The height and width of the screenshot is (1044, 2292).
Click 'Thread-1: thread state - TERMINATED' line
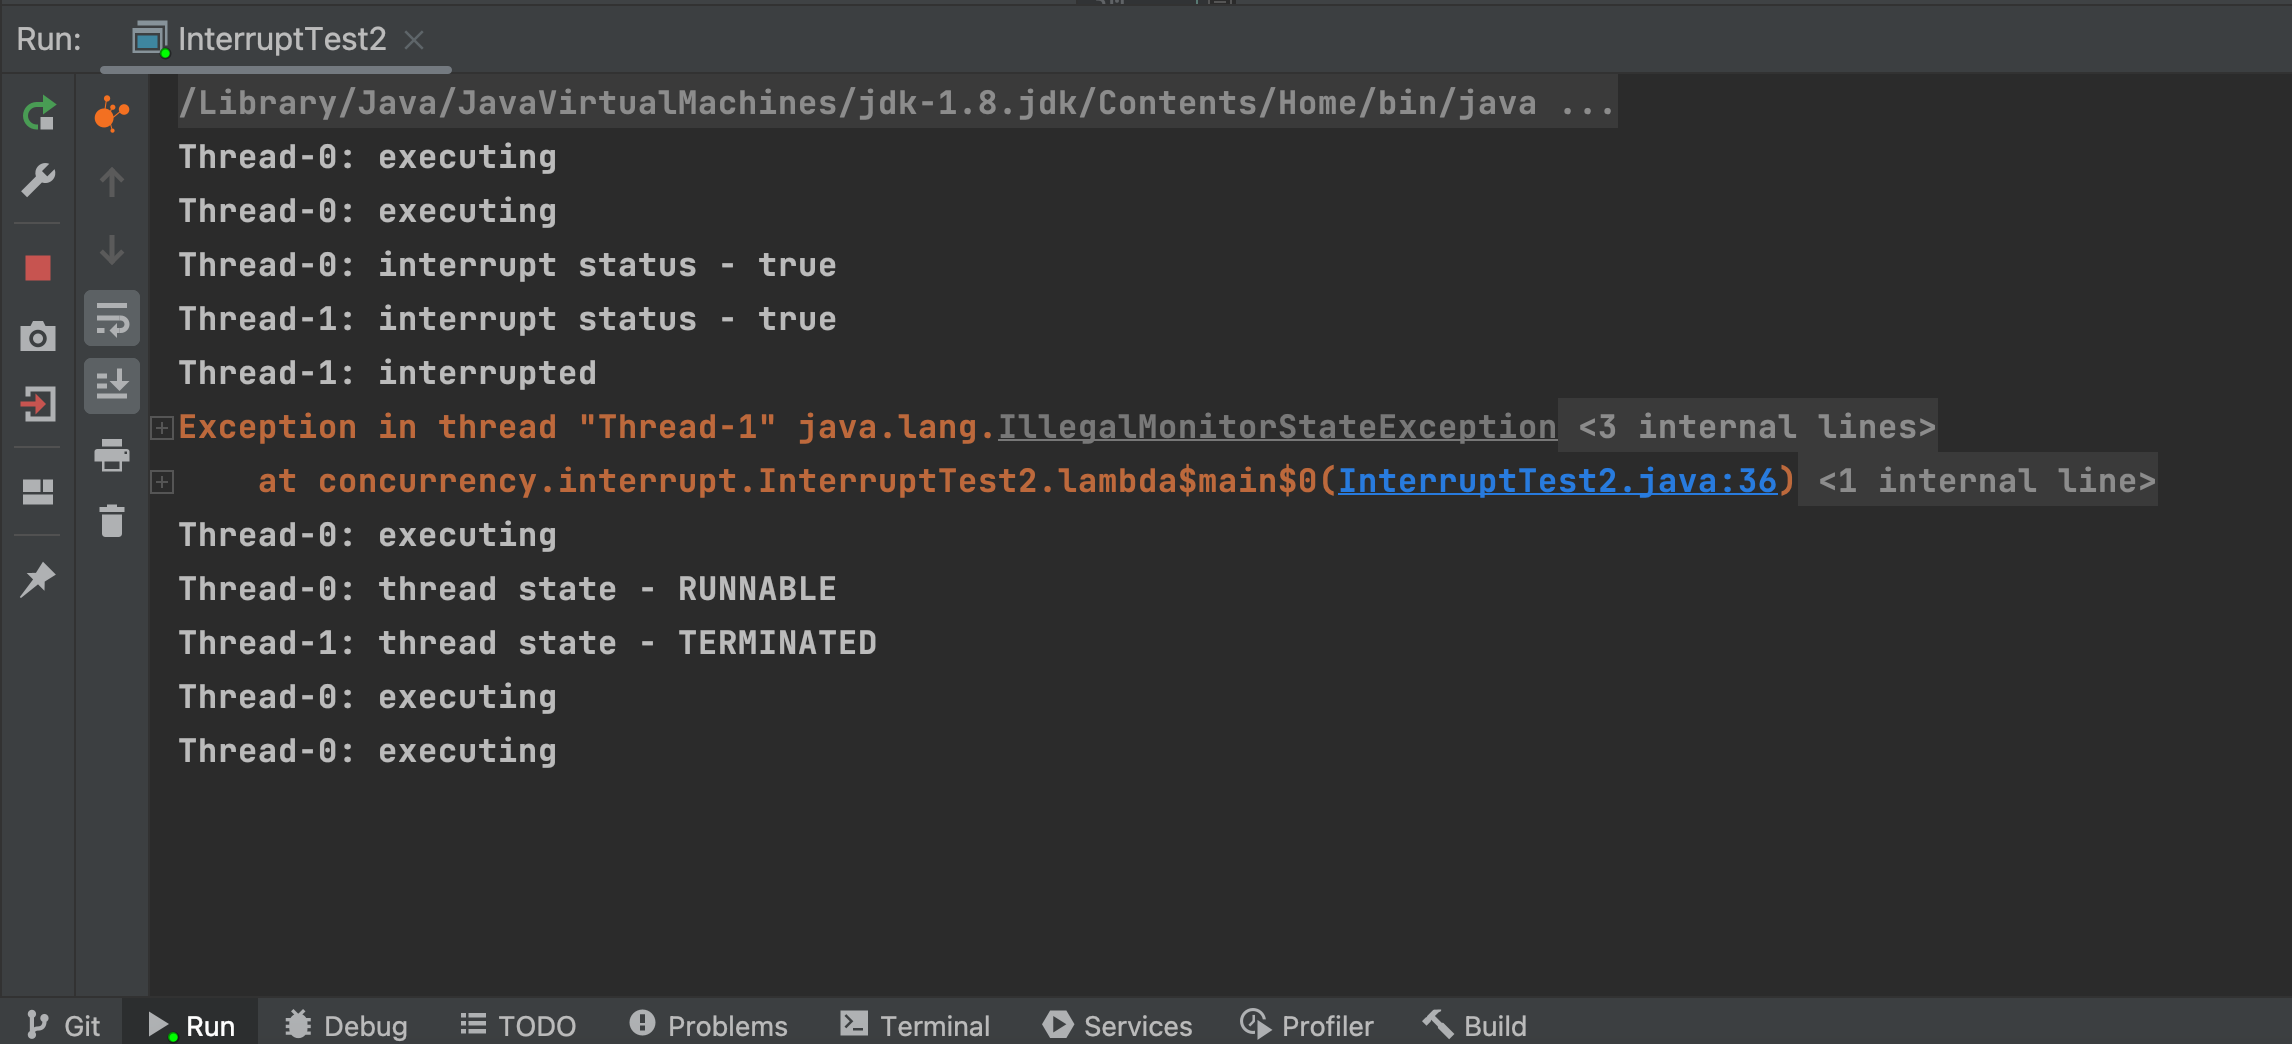[527, 643]
